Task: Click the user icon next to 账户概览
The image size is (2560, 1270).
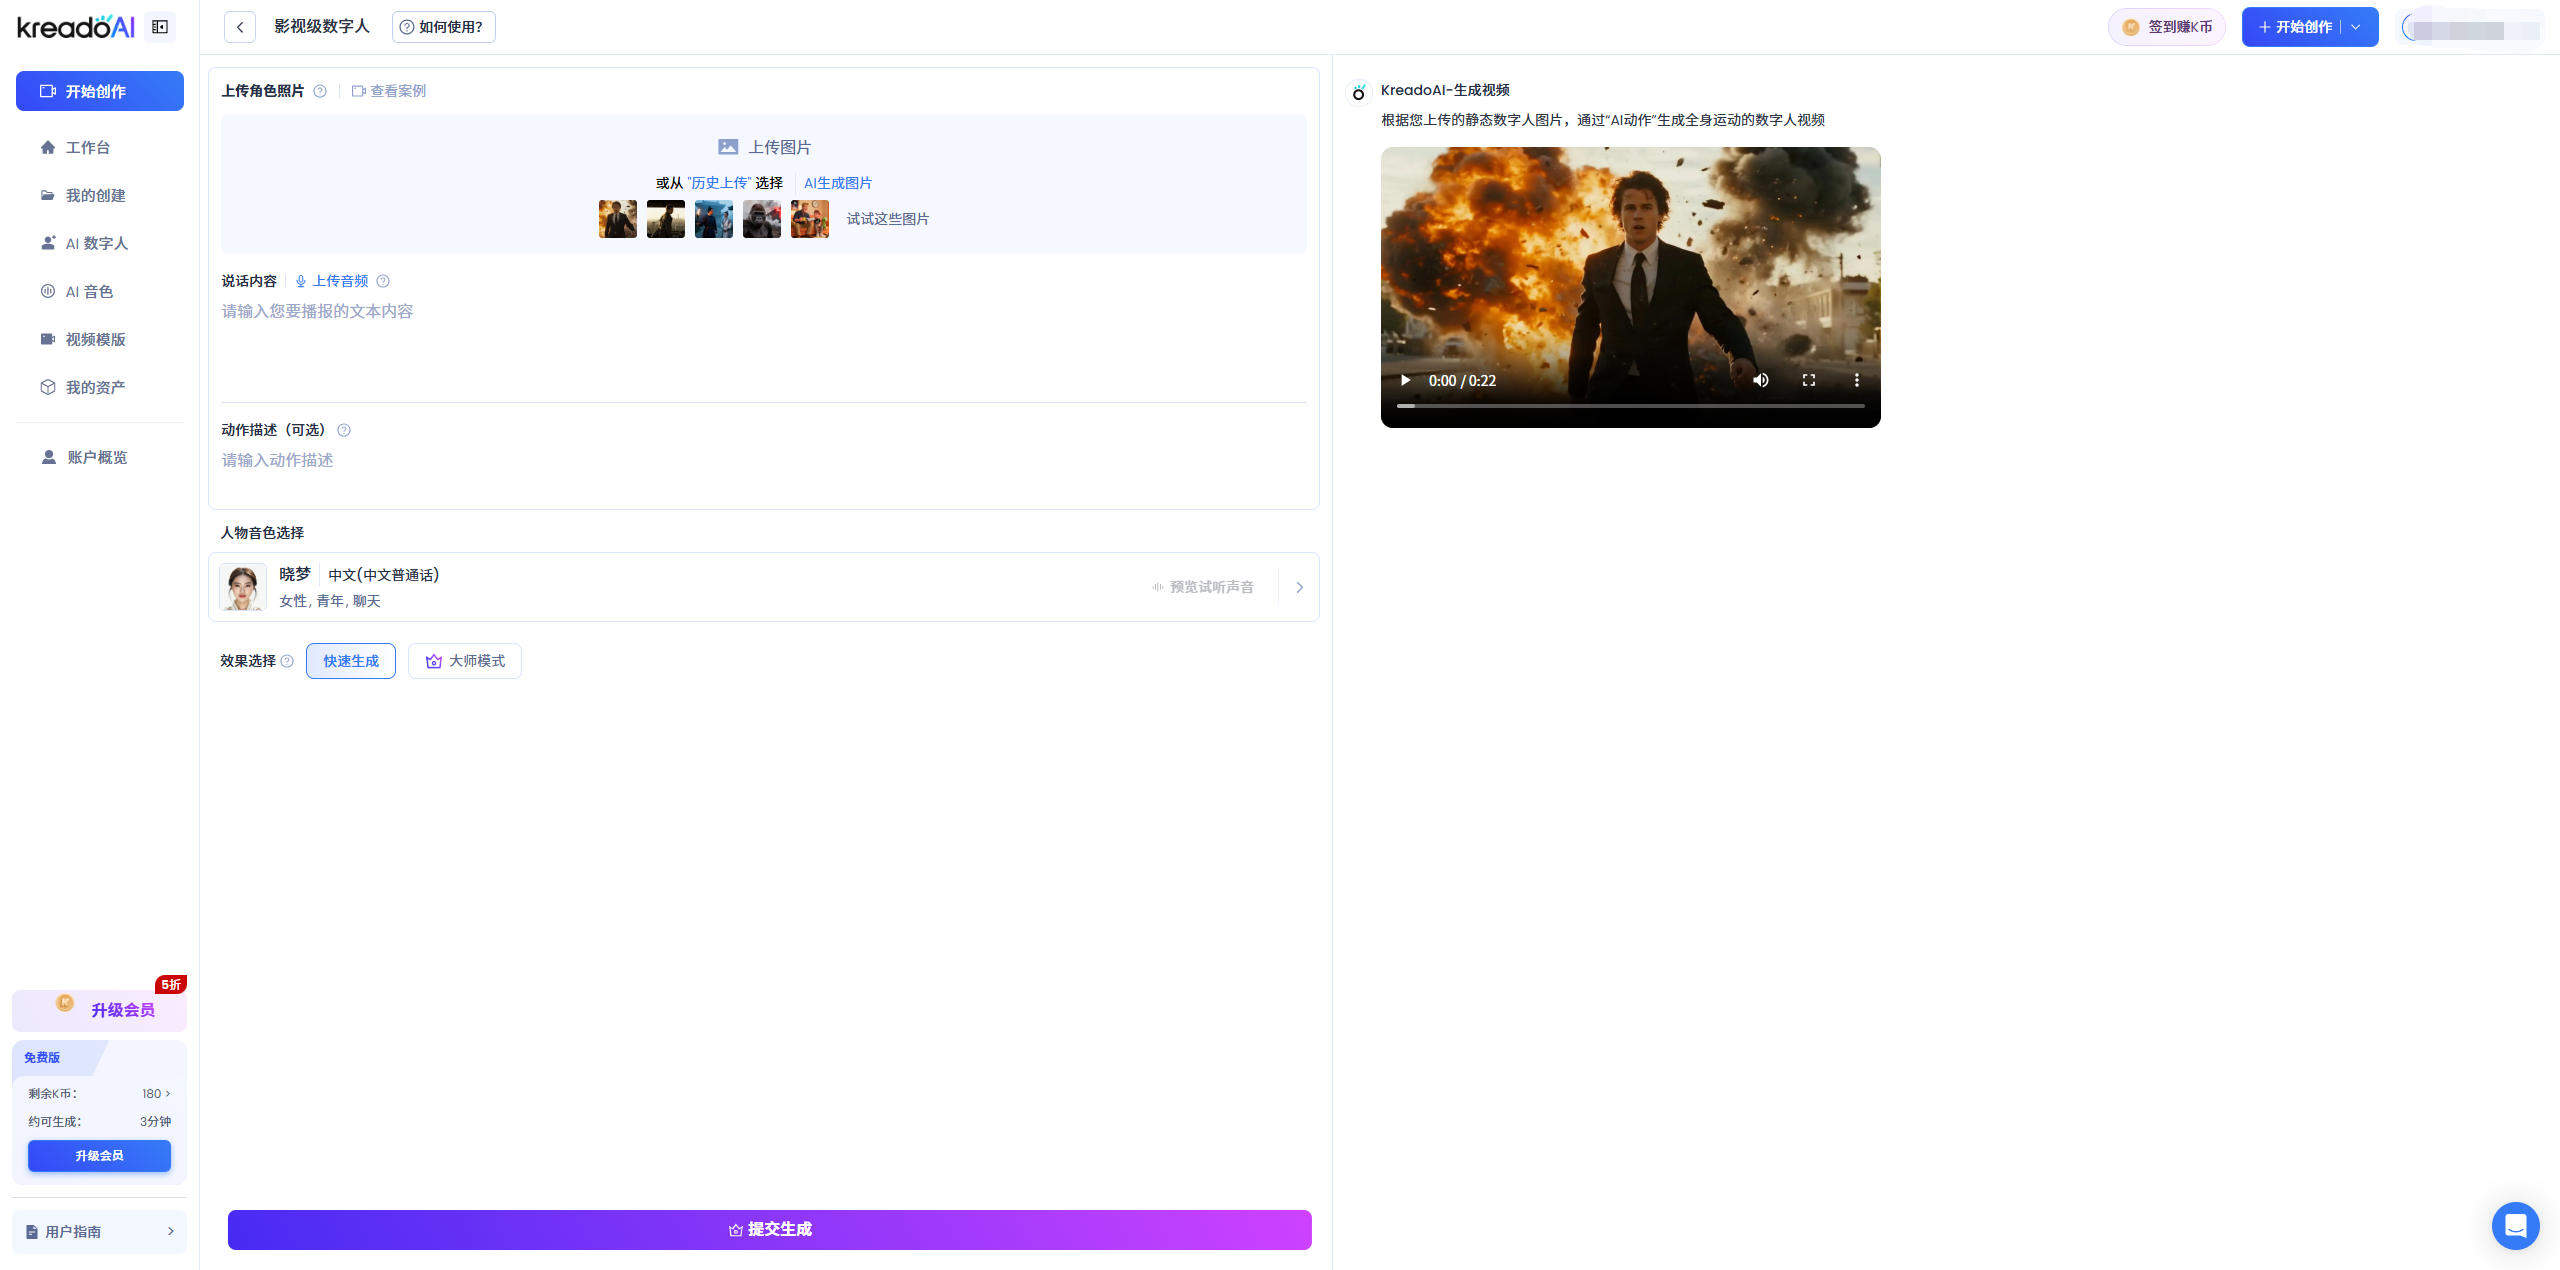Action: 48,457
